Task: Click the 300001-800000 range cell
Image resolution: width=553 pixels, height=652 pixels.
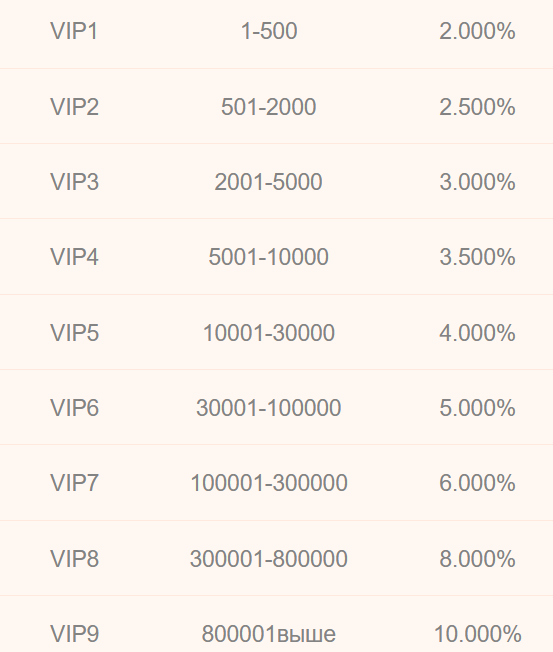Action: pos(269,558)
